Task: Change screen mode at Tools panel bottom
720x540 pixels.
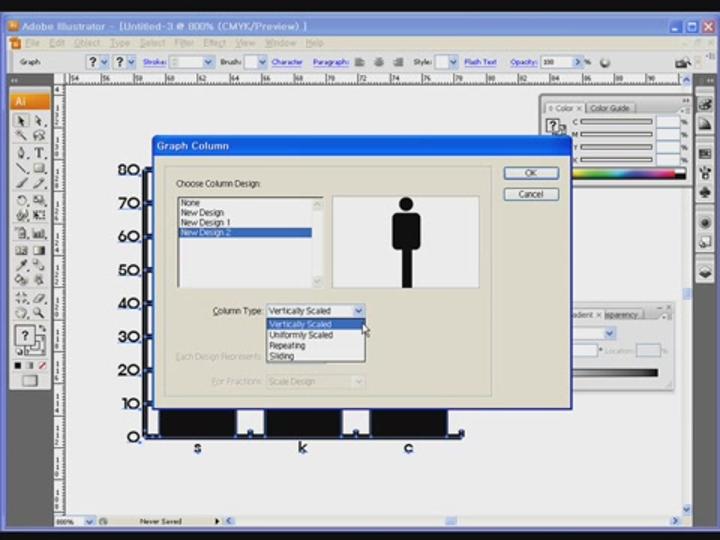Action: pos(30,381)
